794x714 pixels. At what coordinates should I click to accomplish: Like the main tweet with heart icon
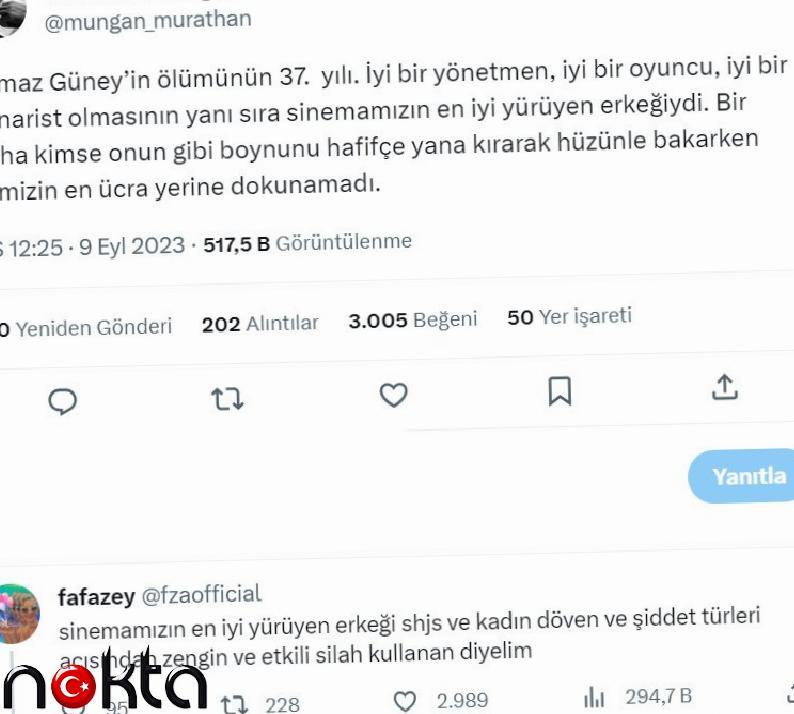(x=393, y=395)
